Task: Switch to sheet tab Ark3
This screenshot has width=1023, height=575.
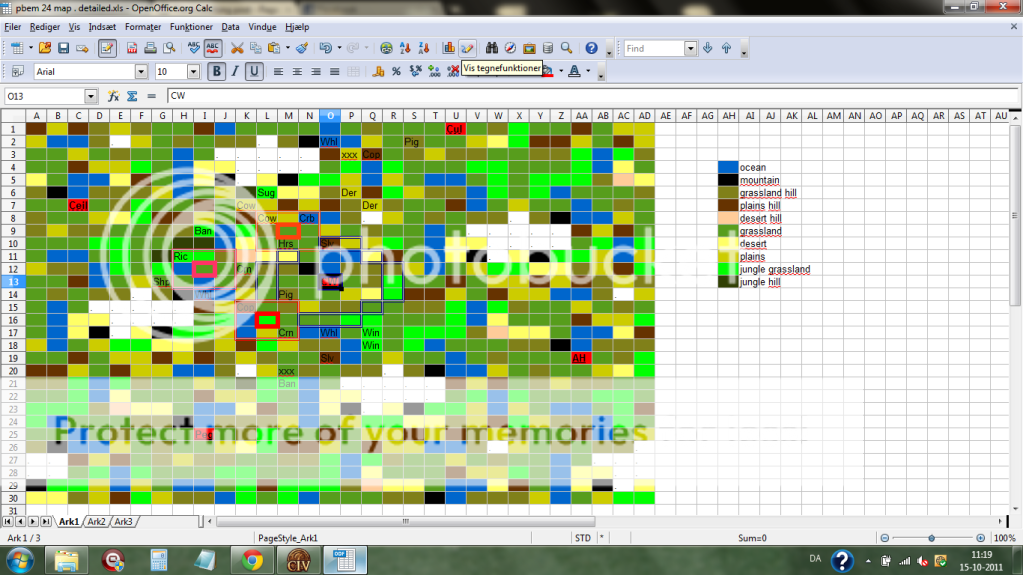Action: point(123,521)
